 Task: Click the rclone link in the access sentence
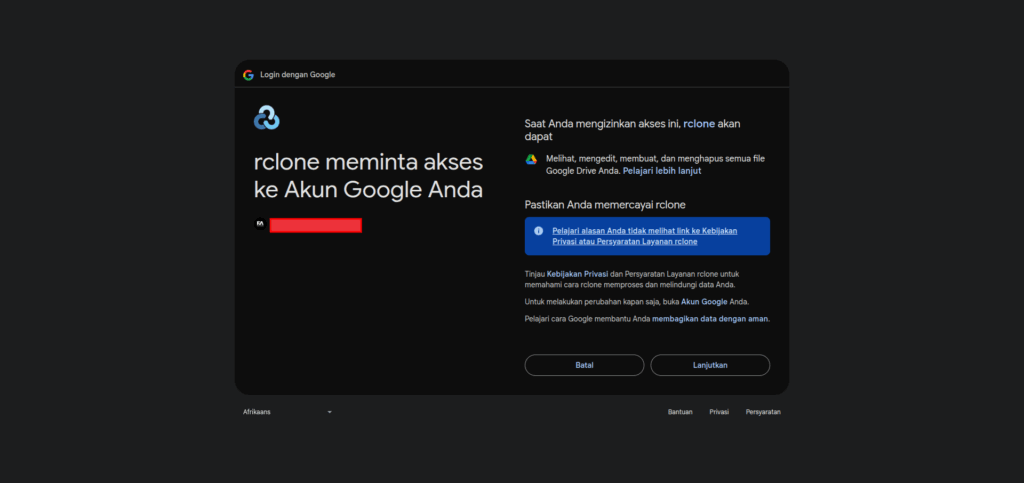[x=699, y=123]
